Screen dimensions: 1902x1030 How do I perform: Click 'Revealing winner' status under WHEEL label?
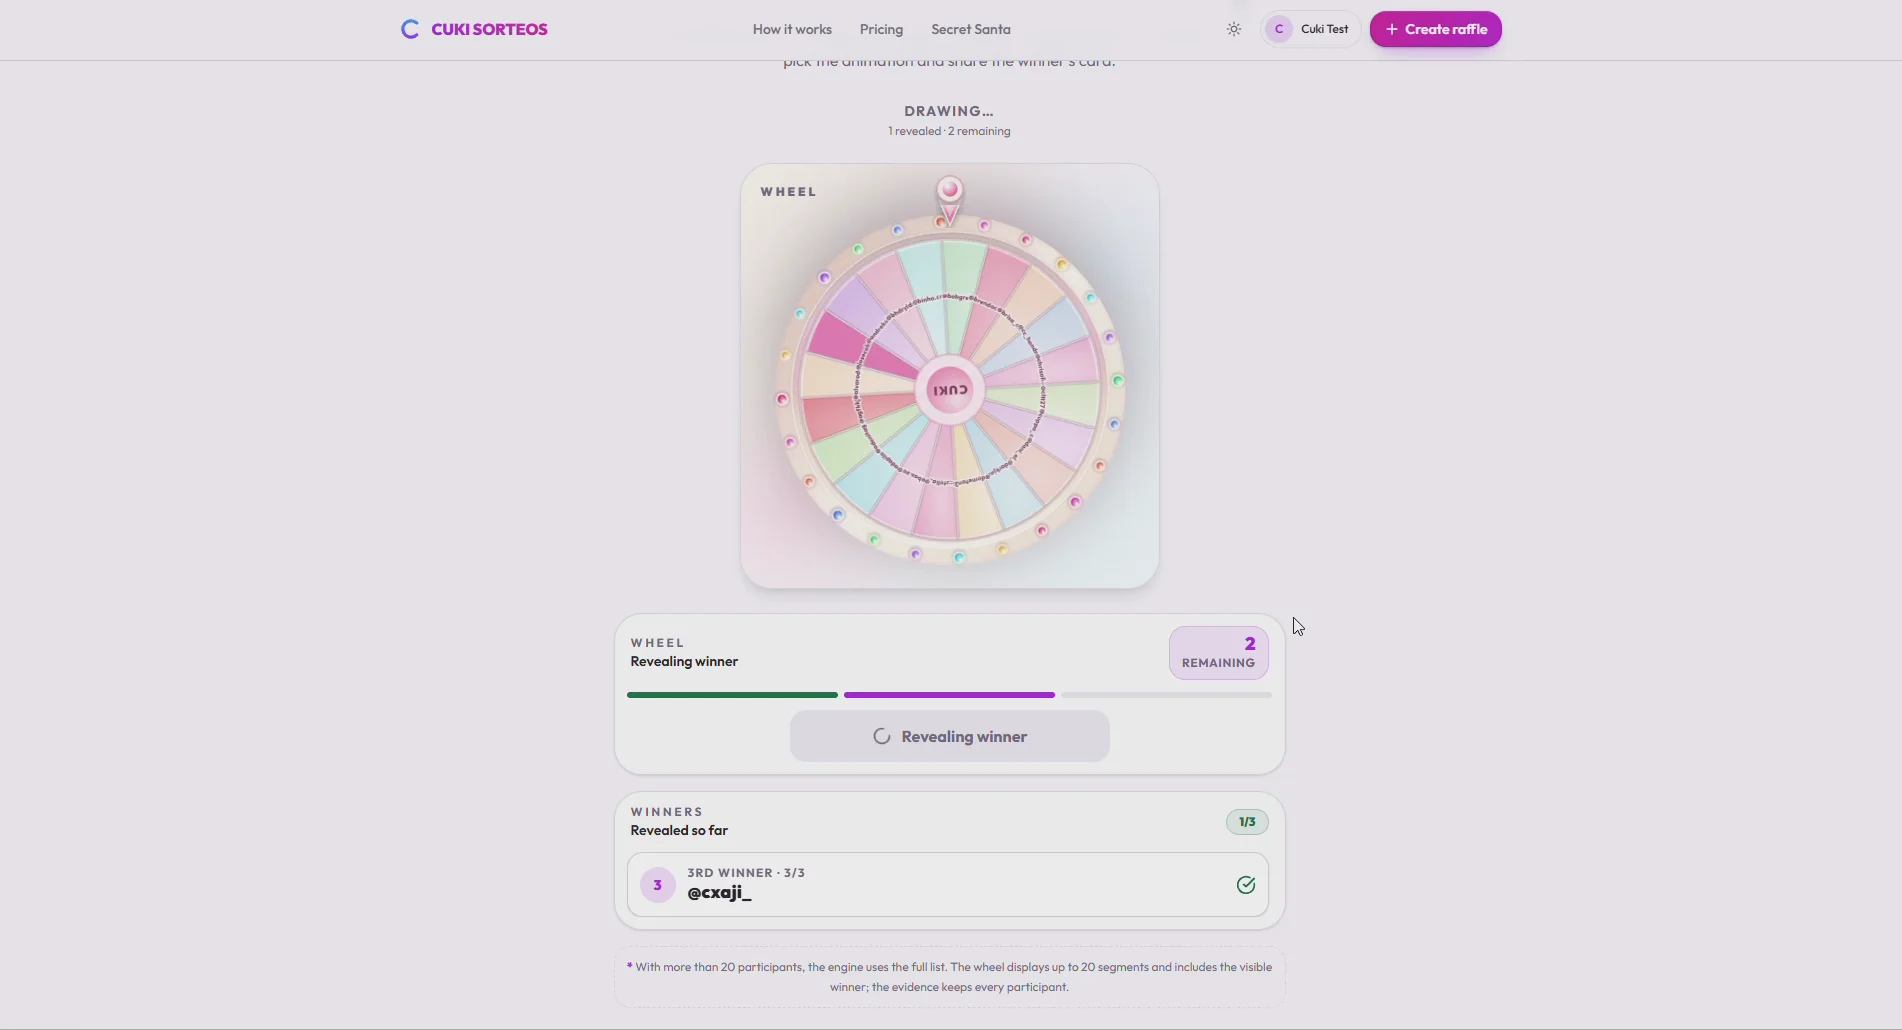pos(684,661)
